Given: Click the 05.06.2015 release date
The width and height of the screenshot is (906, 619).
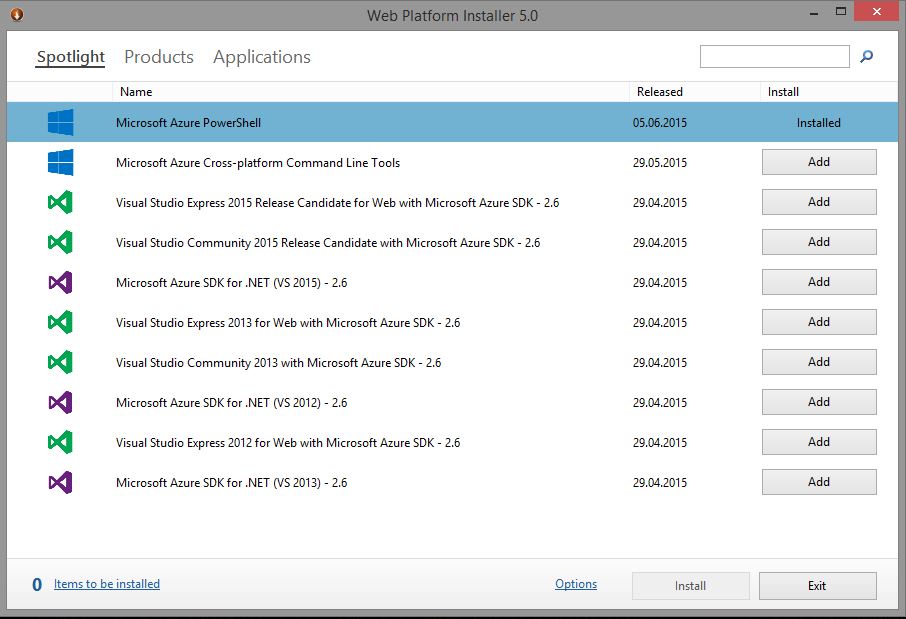Looking at the screenshot, I should (x=660, y=123).
